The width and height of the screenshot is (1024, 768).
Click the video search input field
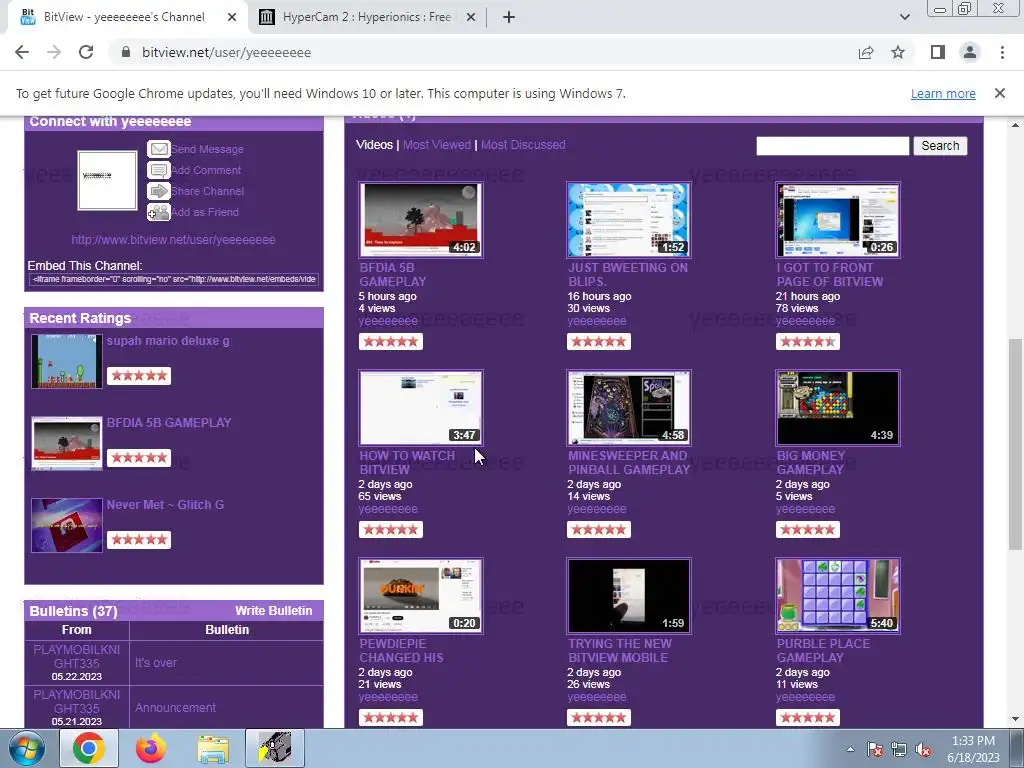pos(832,146)
